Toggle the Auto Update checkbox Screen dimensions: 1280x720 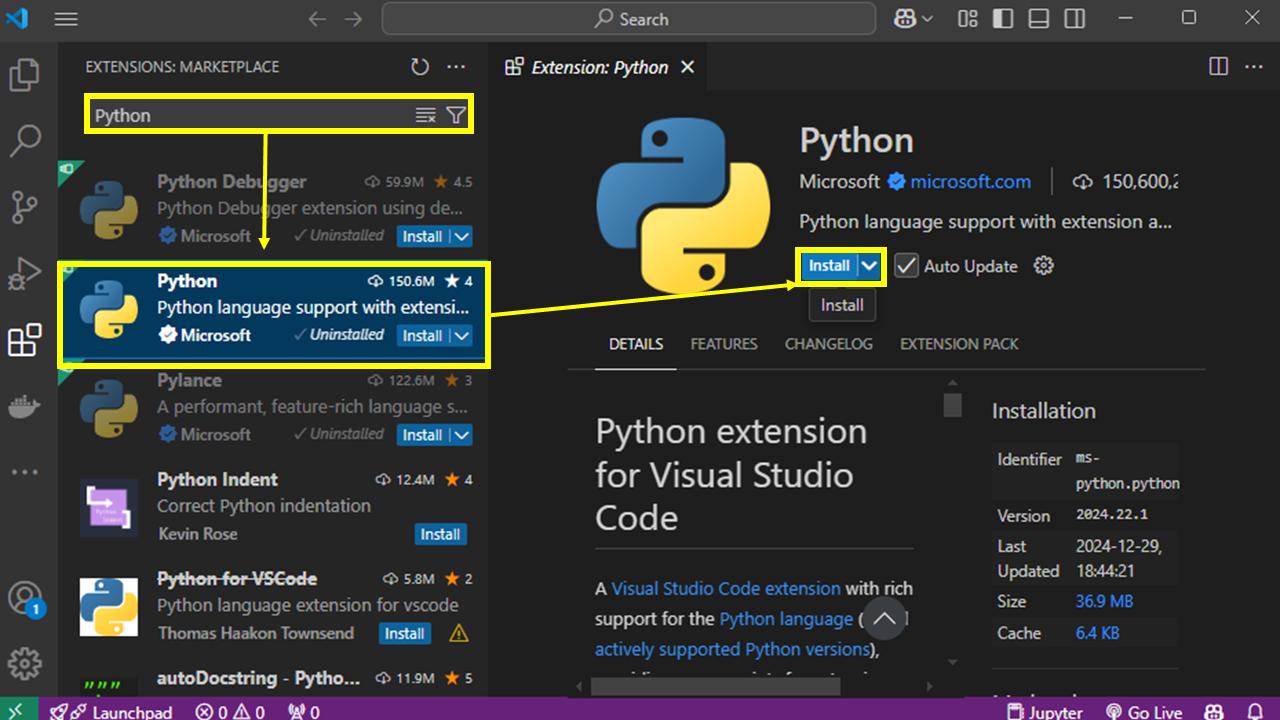tap(906, 266)
